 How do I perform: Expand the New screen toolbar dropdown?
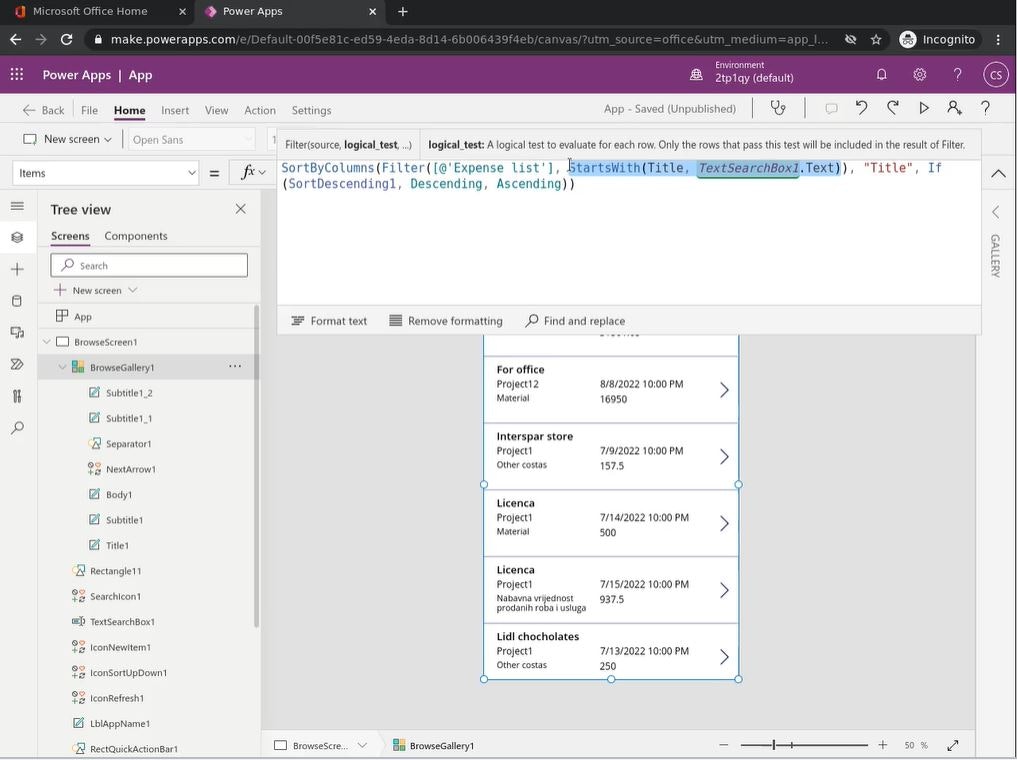[108, 139]
